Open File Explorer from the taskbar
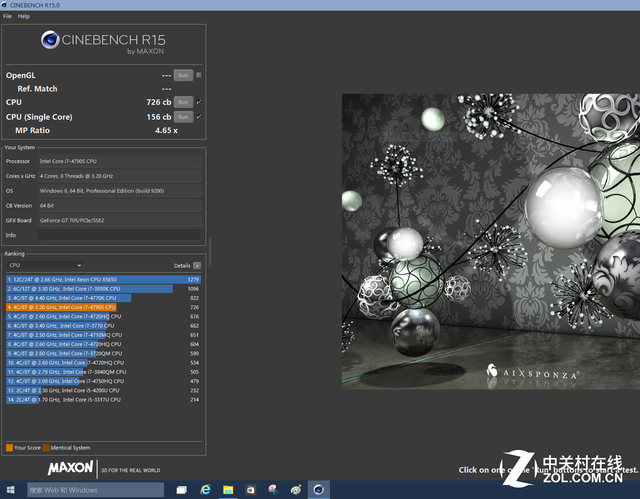The image size is (640, 499). click(x=228, y=490)
